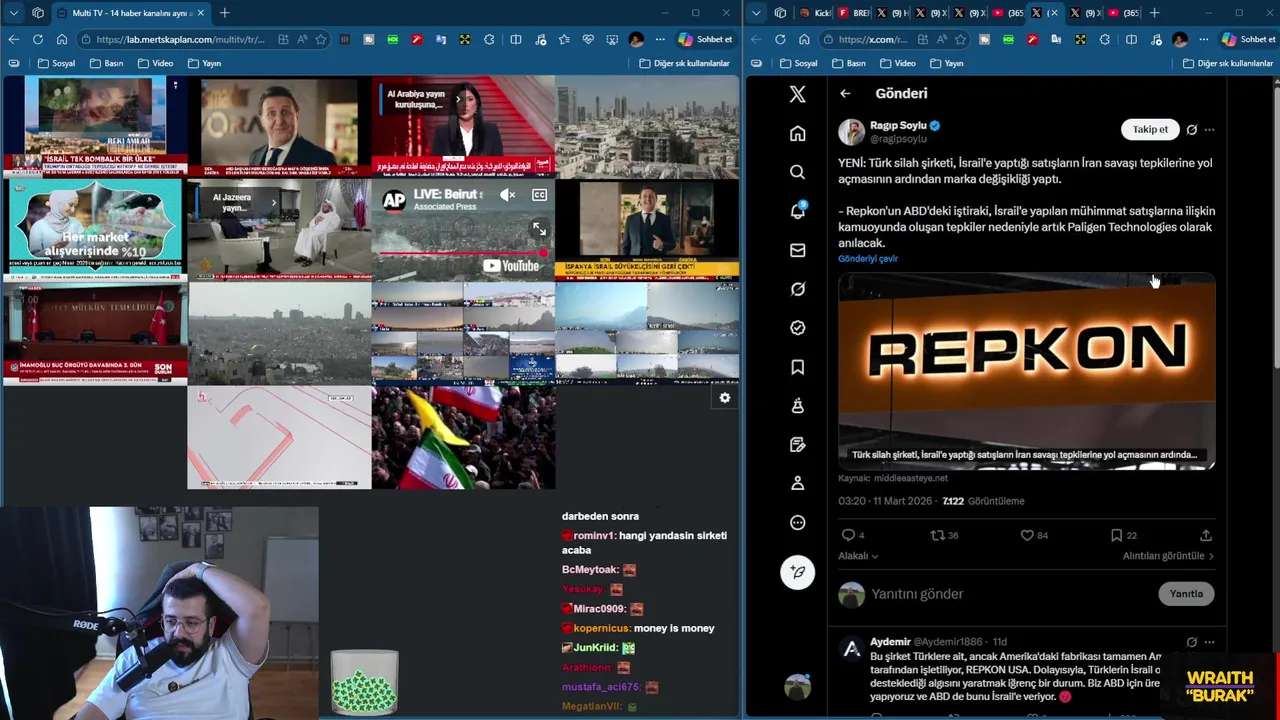
Task: Favorite the lab.mertskaplan.com page star
Action: click(x=321, y=39)
